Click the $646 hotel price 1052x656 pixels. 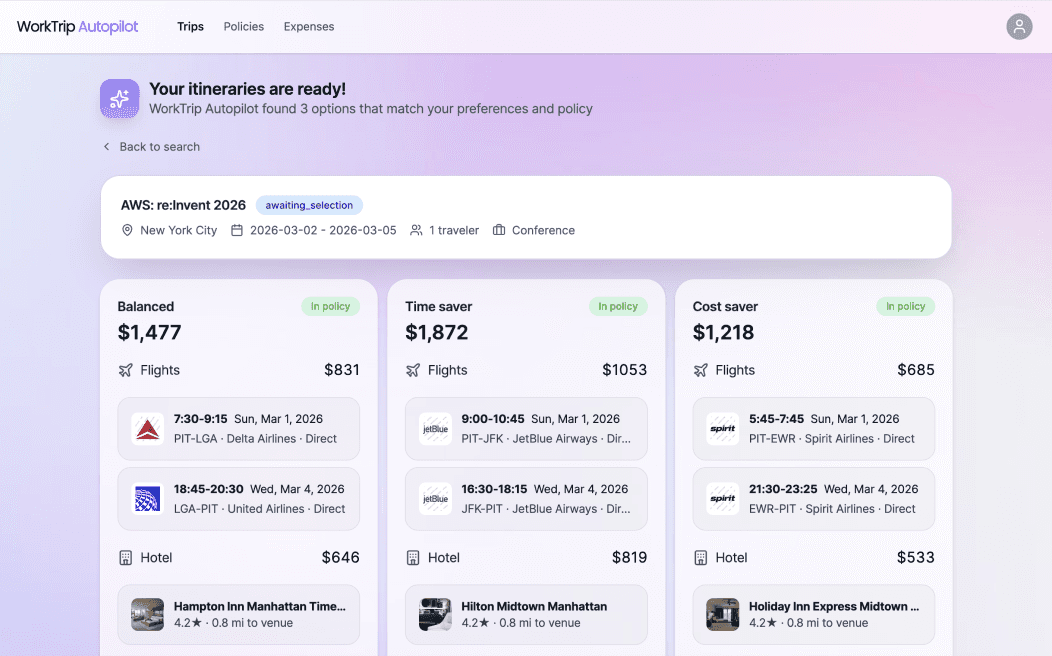pos(341,558)
